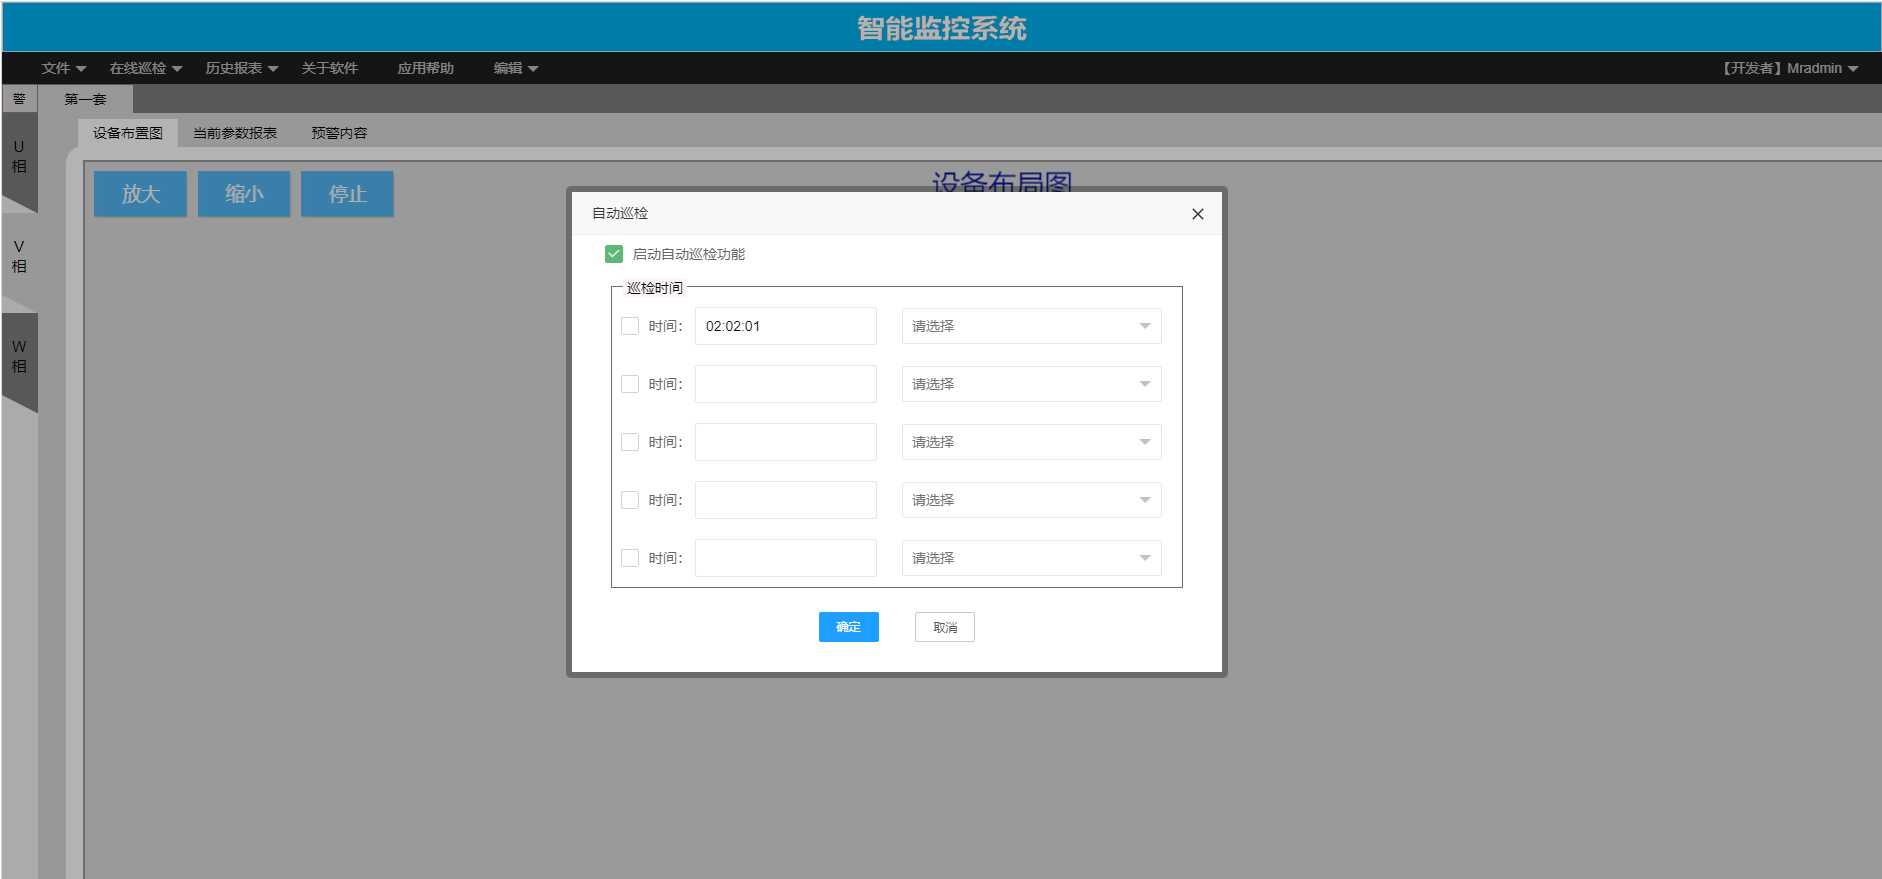Check the second 时间 row checkbox
Screen dimensions: 1882x879
coord(630,384)
